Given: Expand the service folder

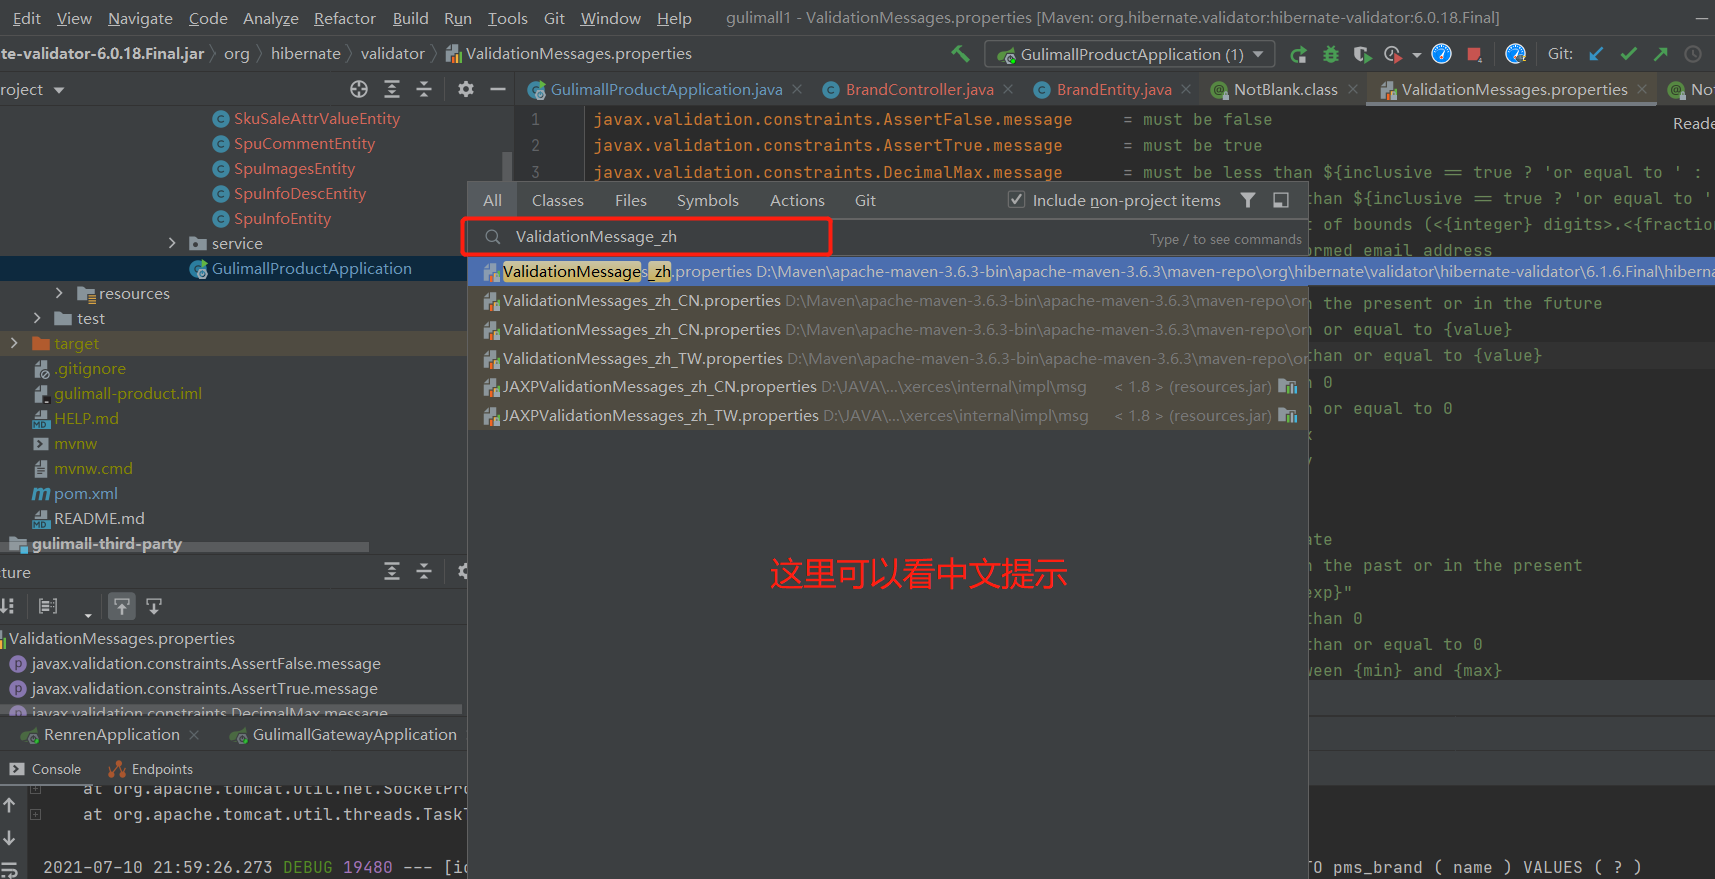Looking at the screenshot, I should tap(172, 243).
